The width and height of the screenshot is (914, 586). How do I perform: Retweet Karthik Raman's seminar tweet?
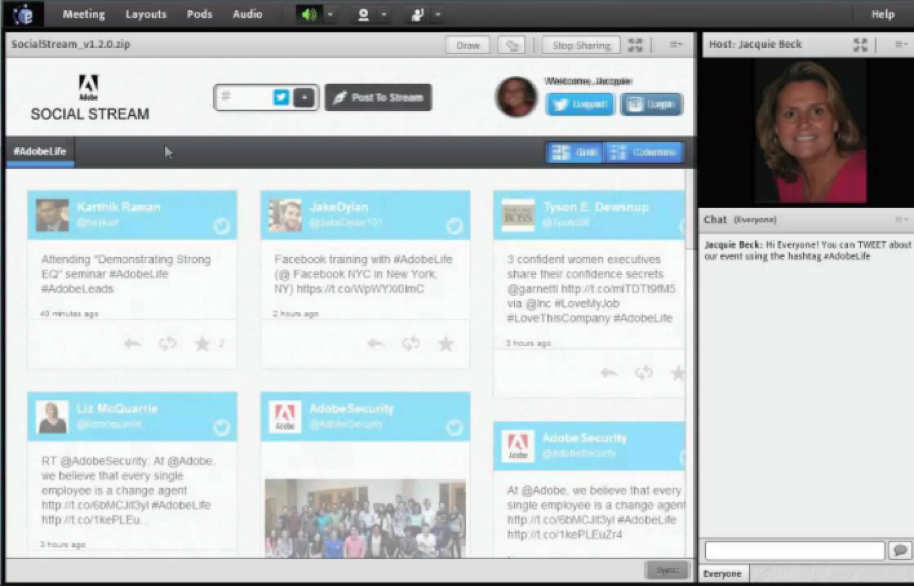(x=166, y=343)
